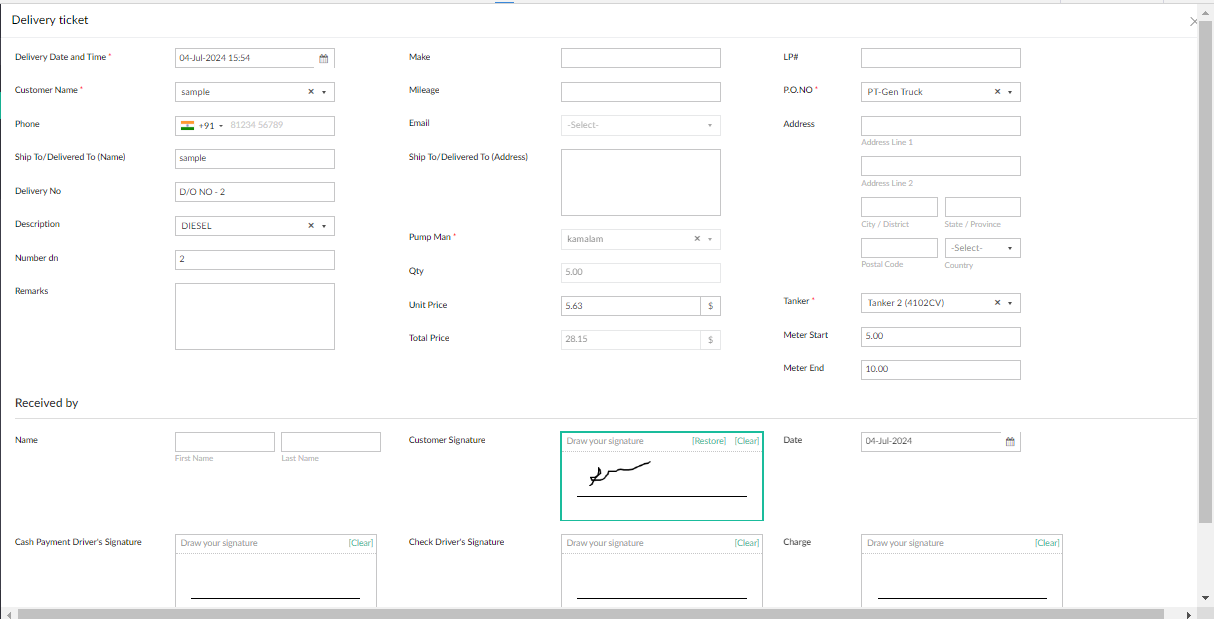Screen dimensions: 1214x619
Task: Open the Tanker dropdown list
Action: (1012, 302)
